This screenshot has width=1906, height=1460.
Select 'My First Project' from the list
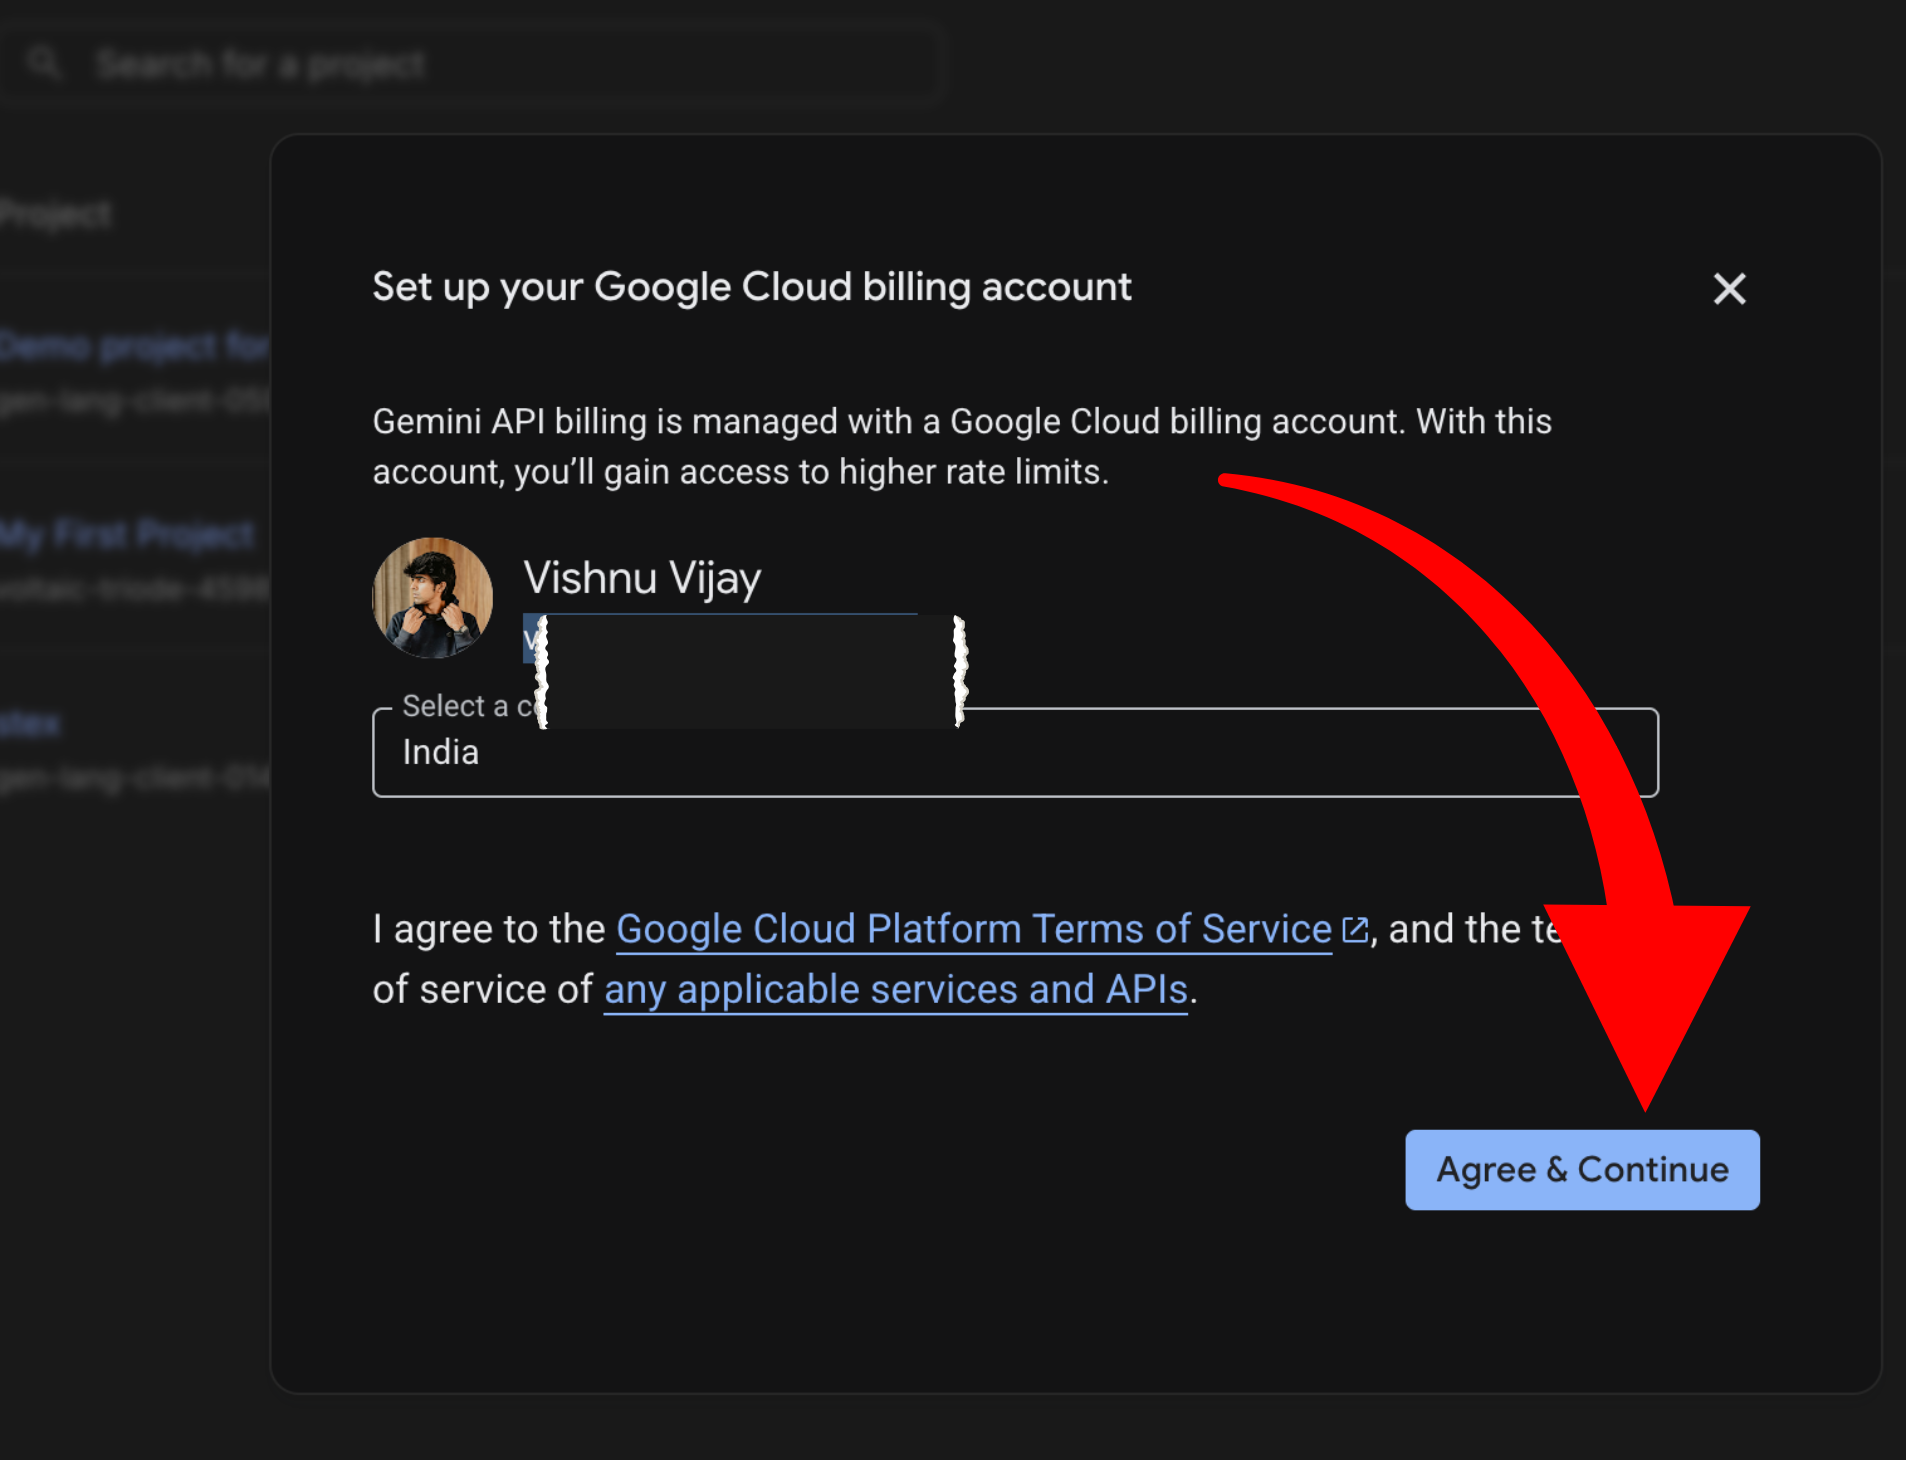[x=126, y=534]
